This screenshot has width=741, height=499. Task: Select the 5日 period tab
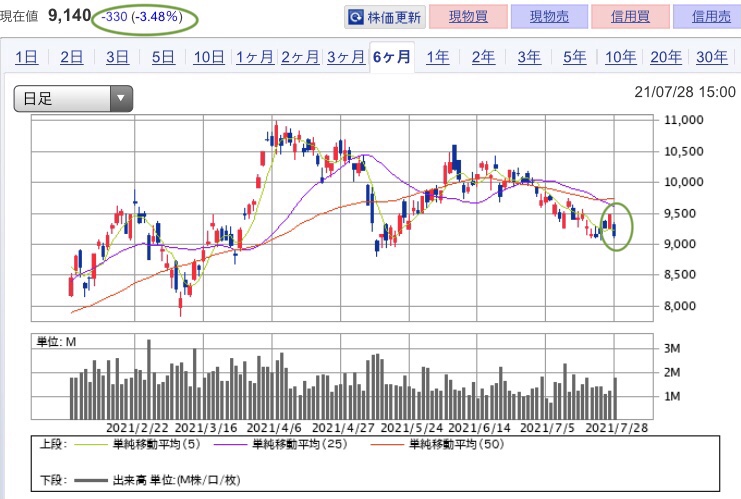(x=163, y=57)
